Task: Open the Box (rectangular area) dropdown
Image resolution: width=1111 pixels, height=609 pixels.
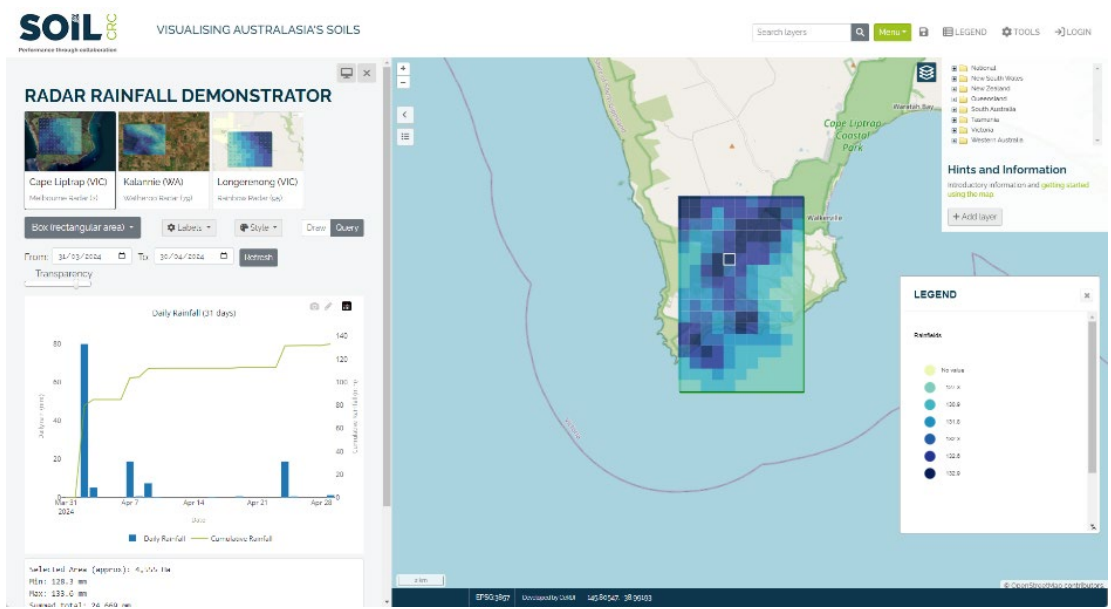Action: [x=82, y=228]
